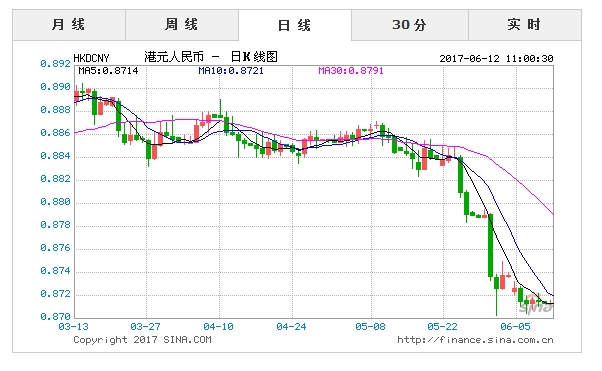Viewport: 602px width, 371px height.
Task: Open the 30分 thirty-minute chart tab
Action: pos(410,25)
